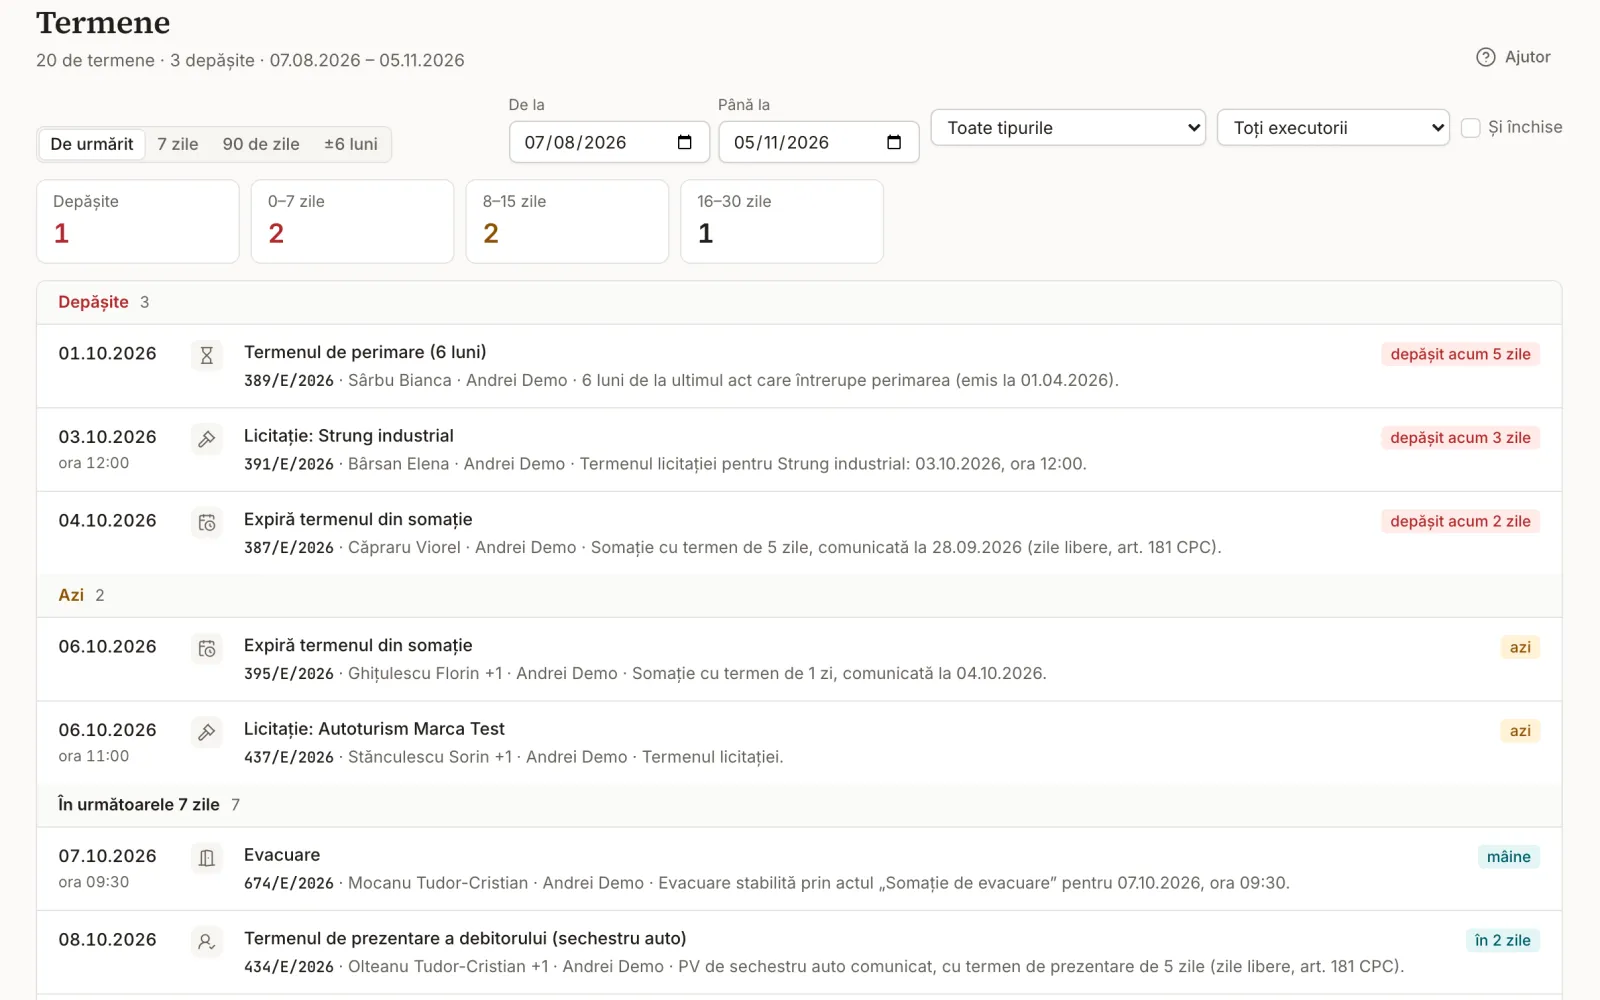The height and width of the screenshot is (1000, 1600).
Task: Click calendar icon on 06.10.2026 somație row
Action: coord(207,648)
